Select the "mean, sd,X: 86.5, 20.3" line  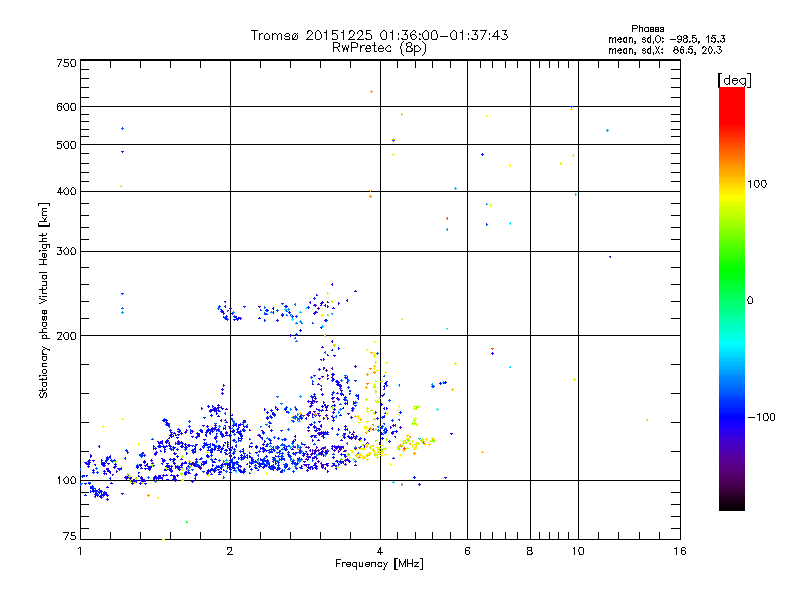(x=665, y=50)
